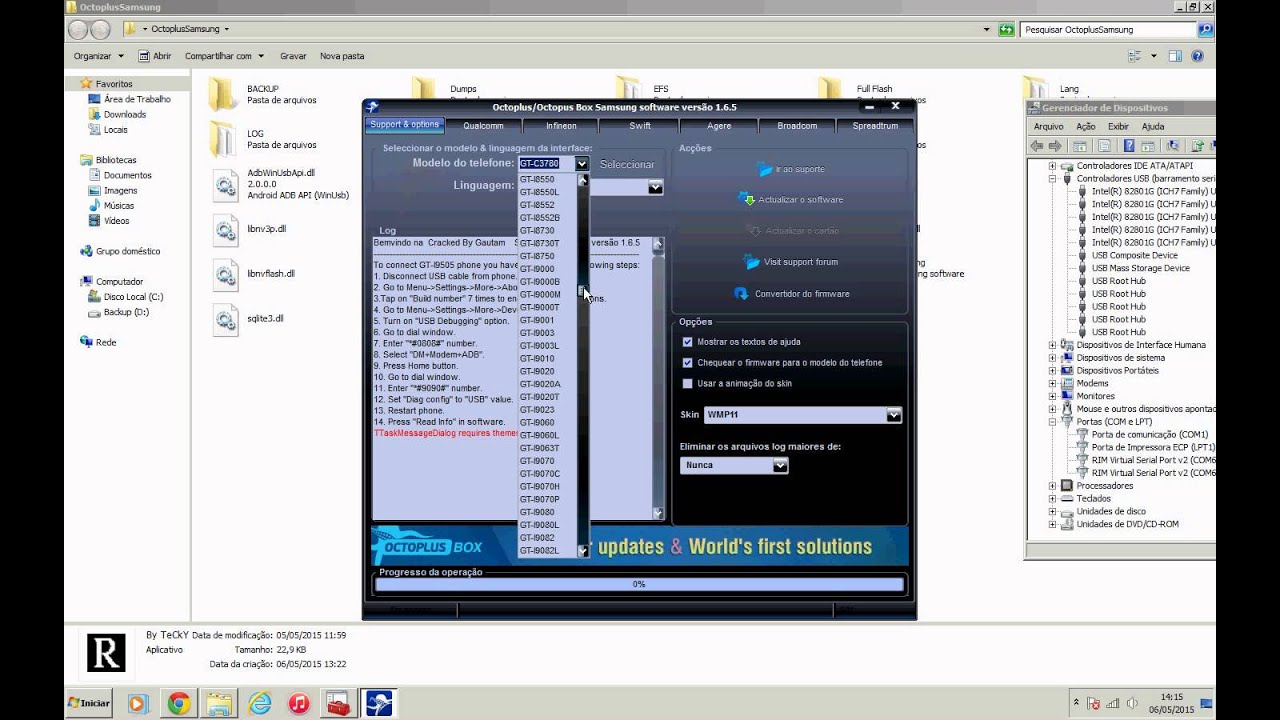Click the 'Actualizar o software' download icon
The width and height of the screenshot is (1280, 720).
(x=747, y=199)
